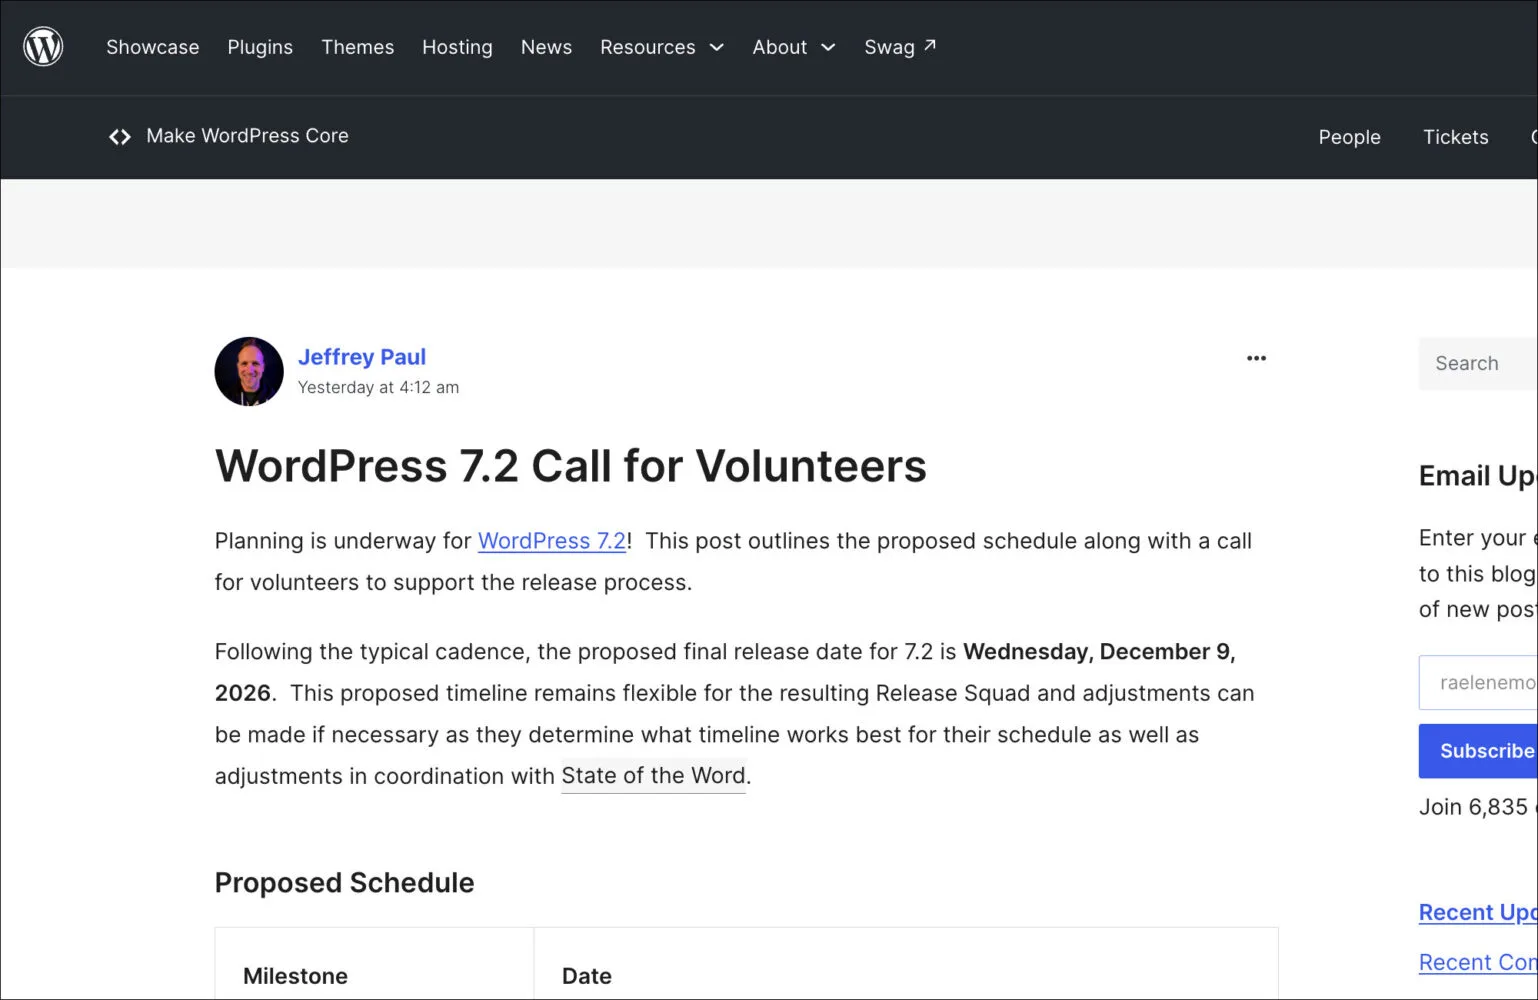This screenshot has width=1538, height=1000.
Task: Open the Showcase menu item
Action: click(153, 47)
